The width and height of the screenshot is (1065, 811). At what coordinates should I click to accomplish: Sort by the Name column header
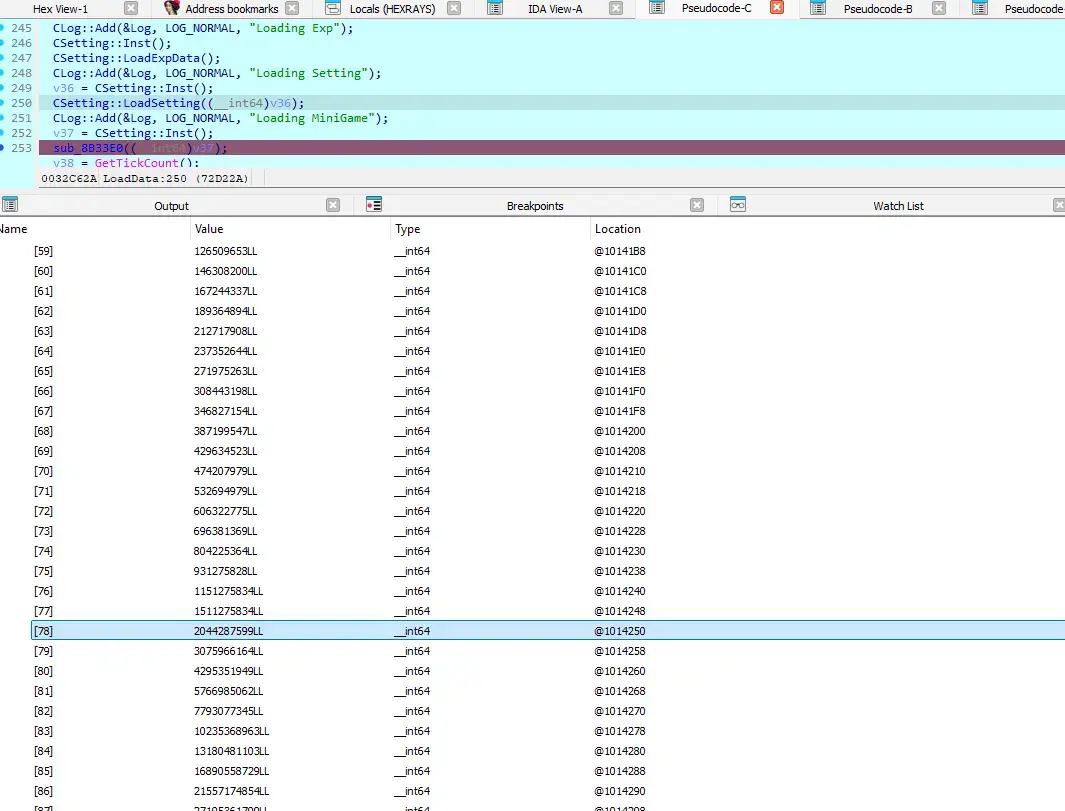point(14,229)
